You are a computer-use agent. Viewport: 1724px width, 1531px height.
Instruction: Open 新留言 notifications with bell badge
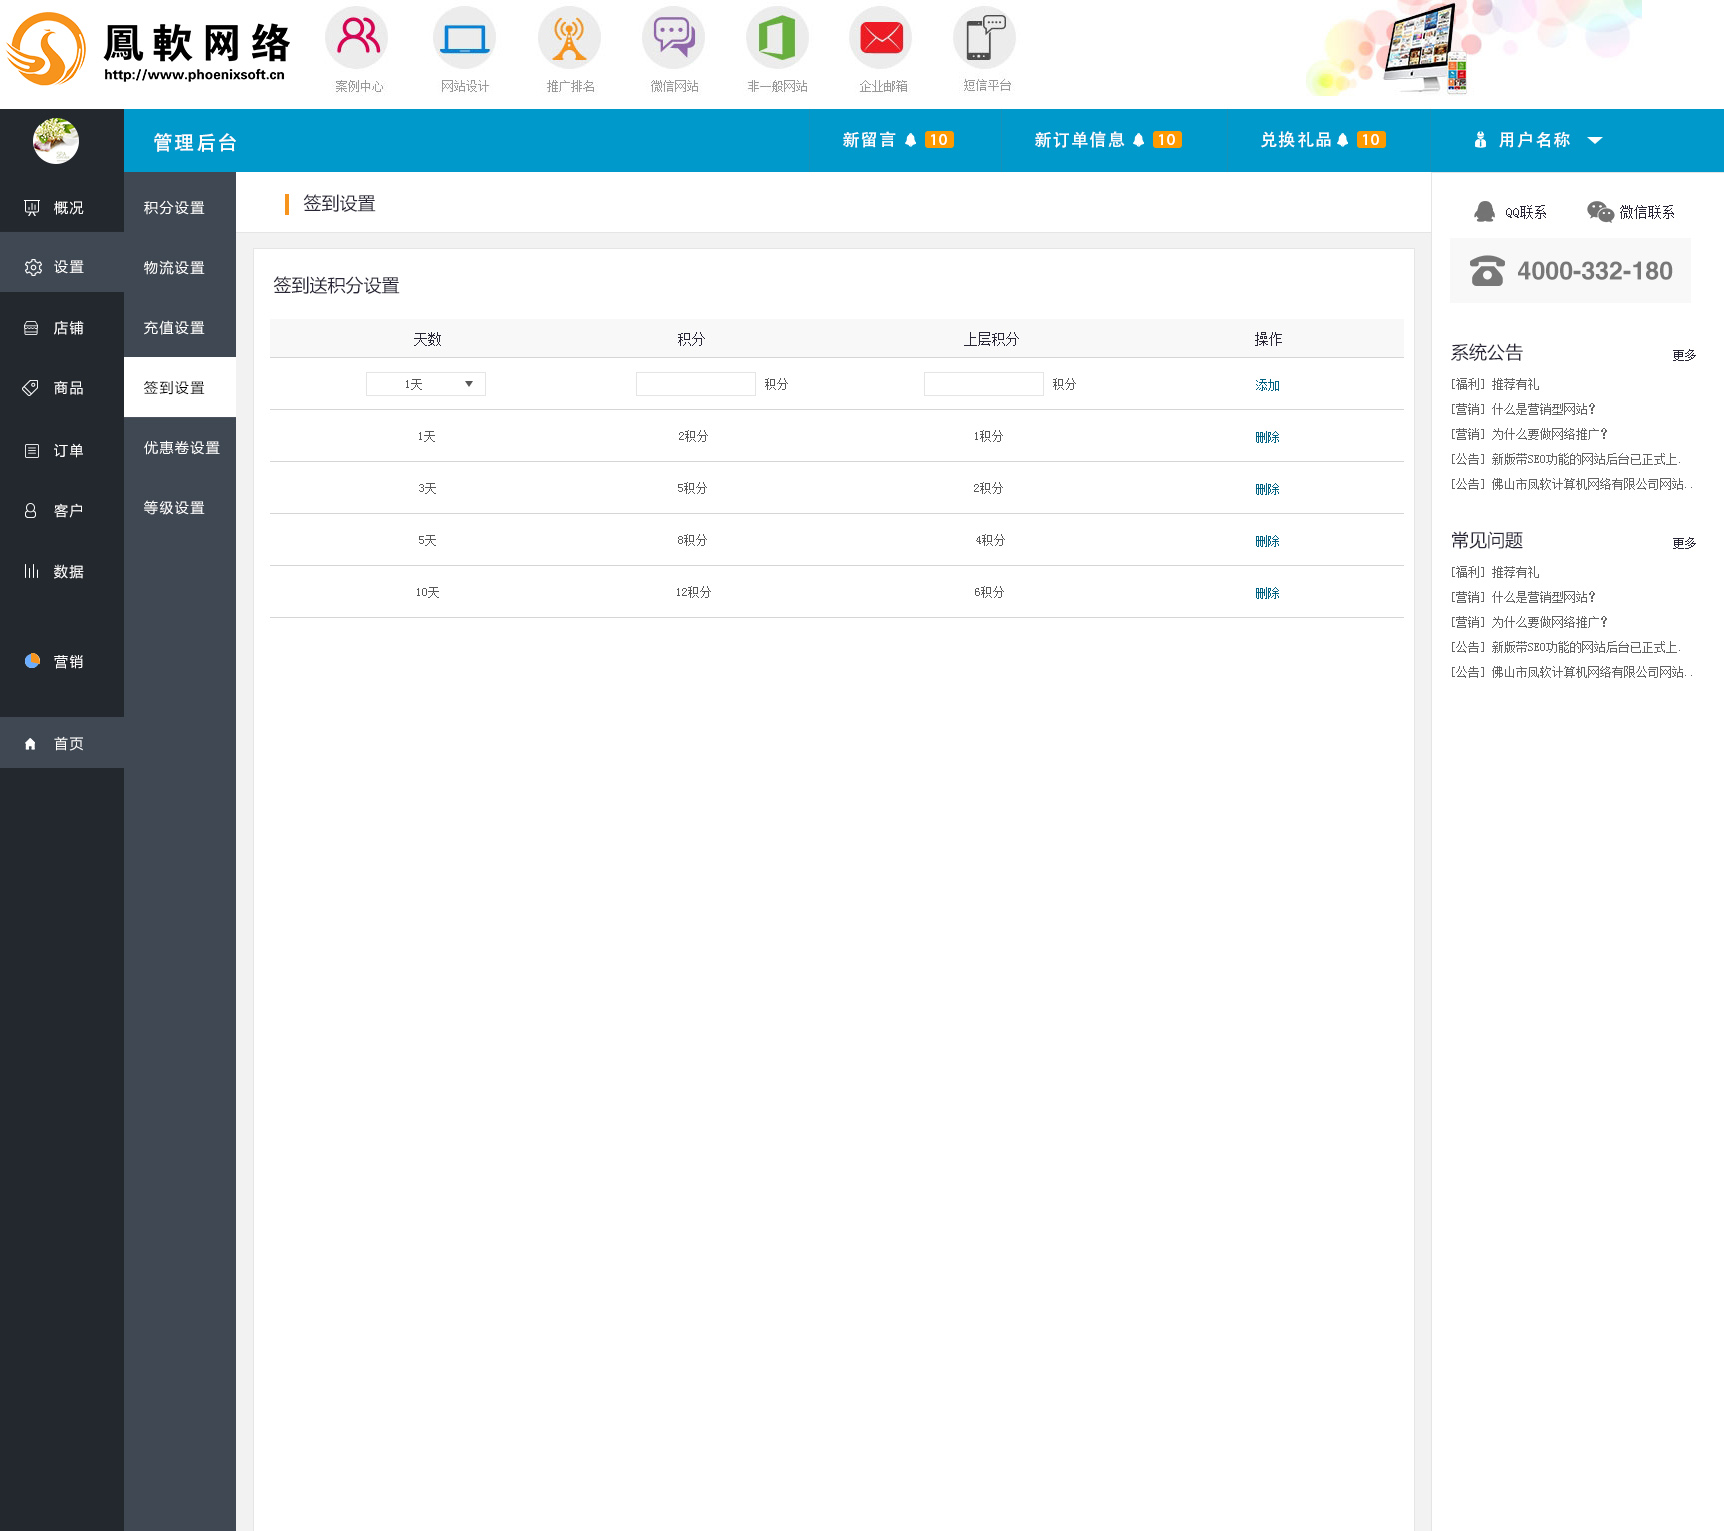coord(897,140)
